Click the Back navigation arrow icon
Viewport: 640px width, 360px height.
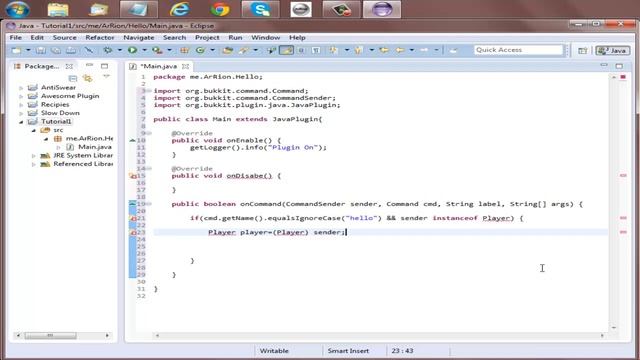[x=400, y=50]
